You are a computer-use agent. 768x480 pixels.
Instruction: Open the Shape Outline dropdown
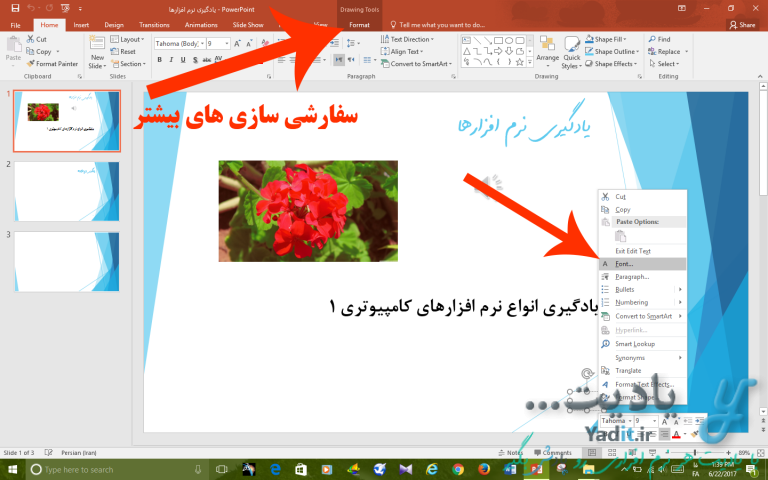[612, 51]
